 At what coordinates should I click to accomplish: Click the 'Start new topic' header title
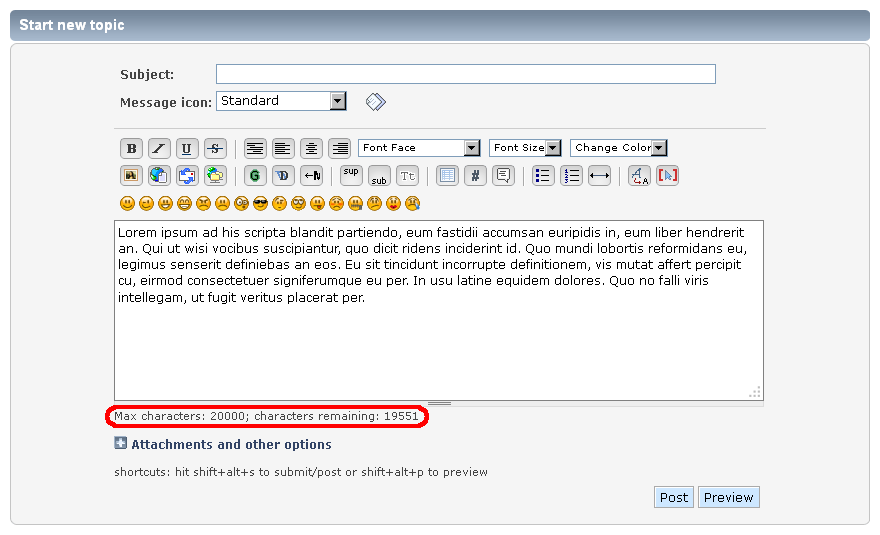[x=72, y=25]
